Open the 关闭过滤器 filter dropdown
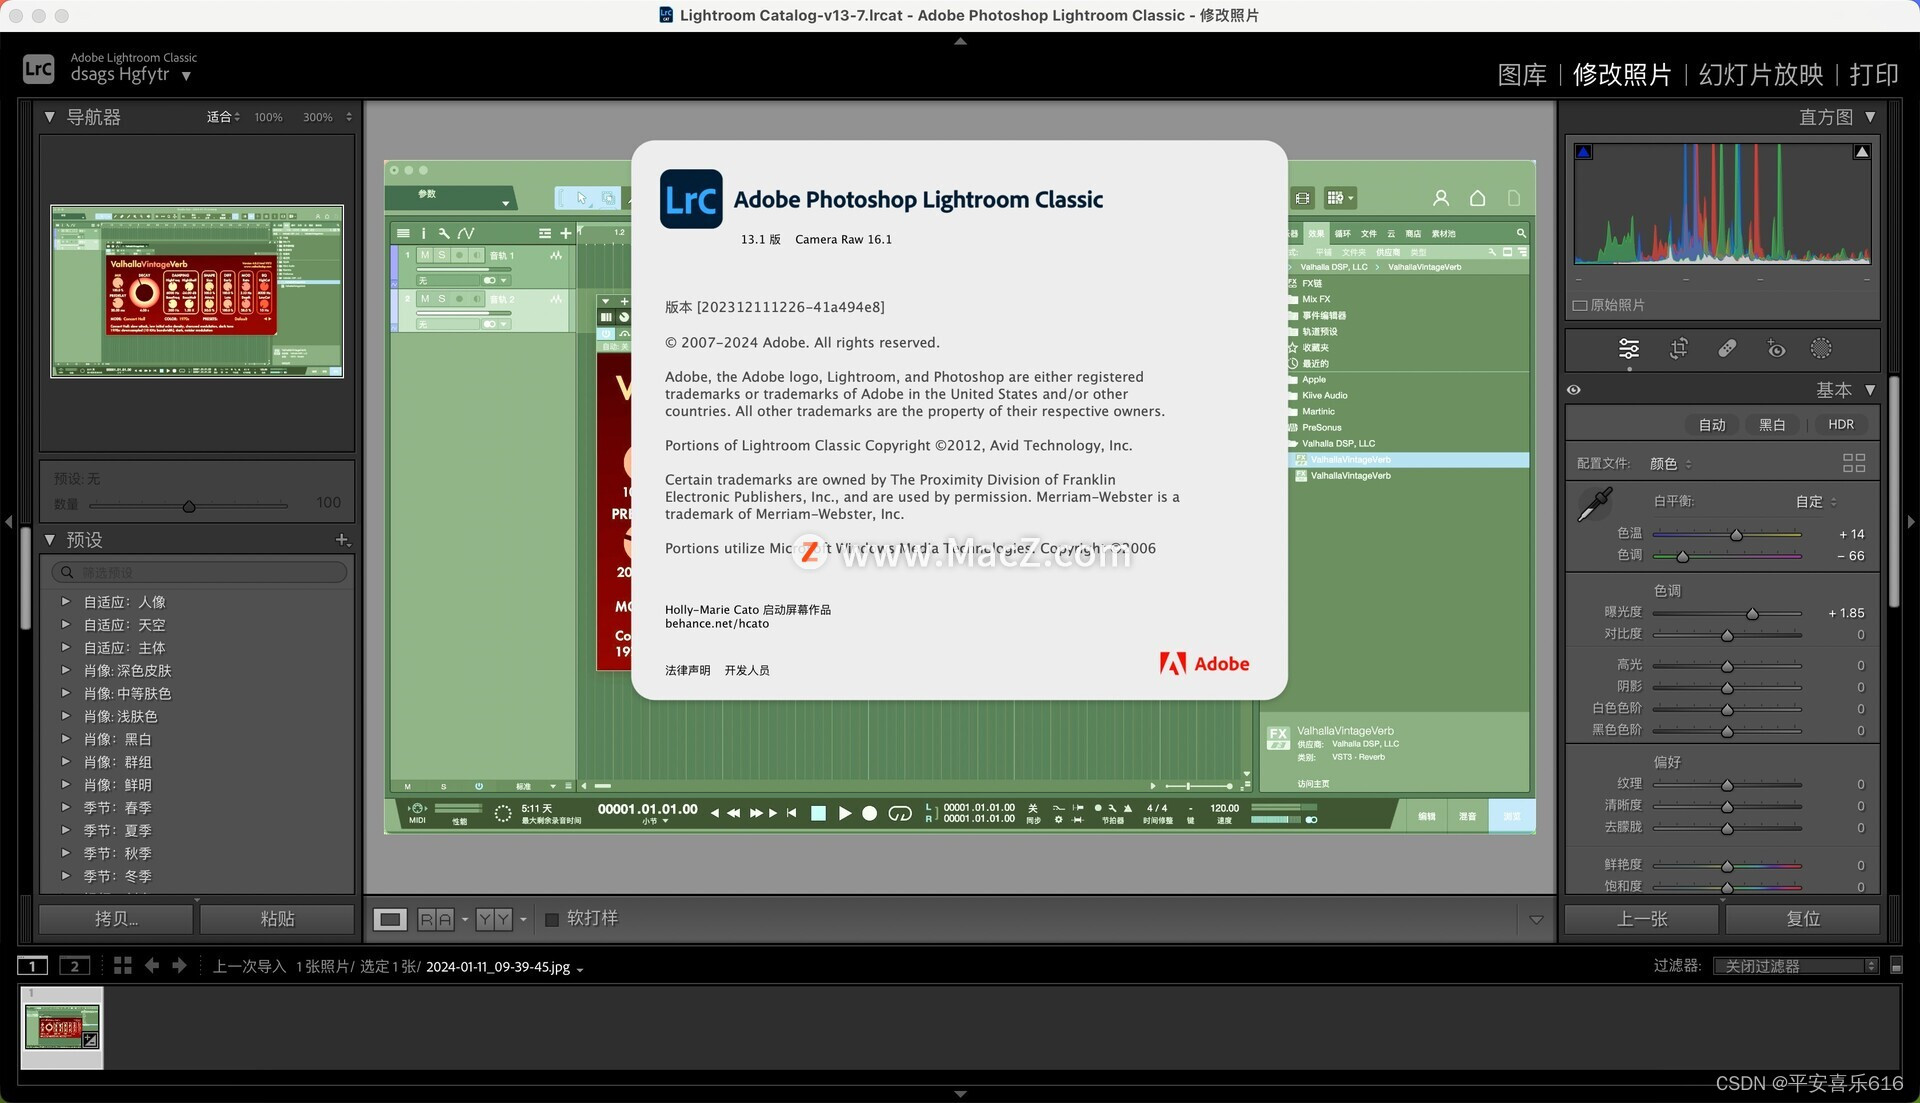Image resolution: width=1920 pixels, height=1103 pixels. [x=1796, y=966]
